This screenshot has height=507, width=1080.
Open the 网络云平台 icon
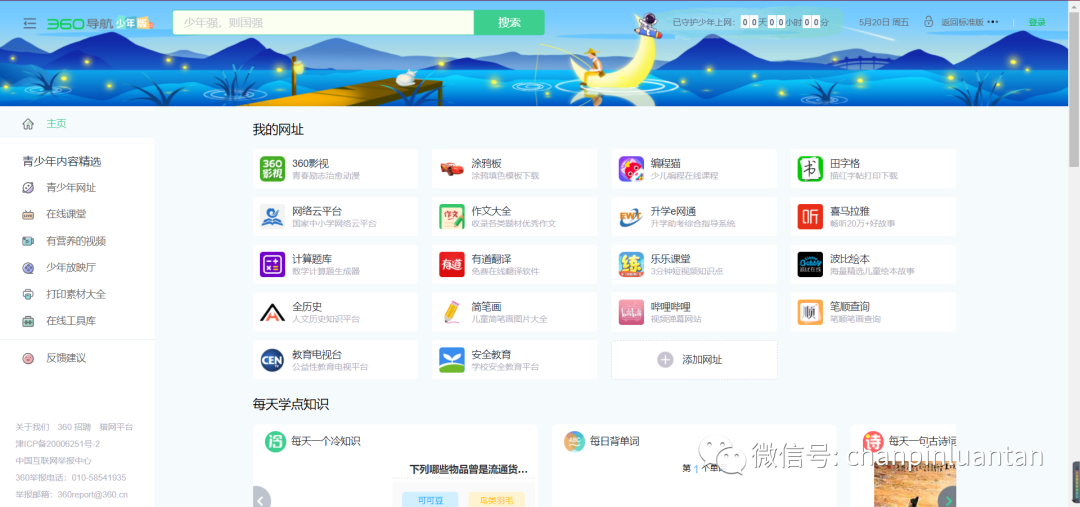(x=272, y=216)
